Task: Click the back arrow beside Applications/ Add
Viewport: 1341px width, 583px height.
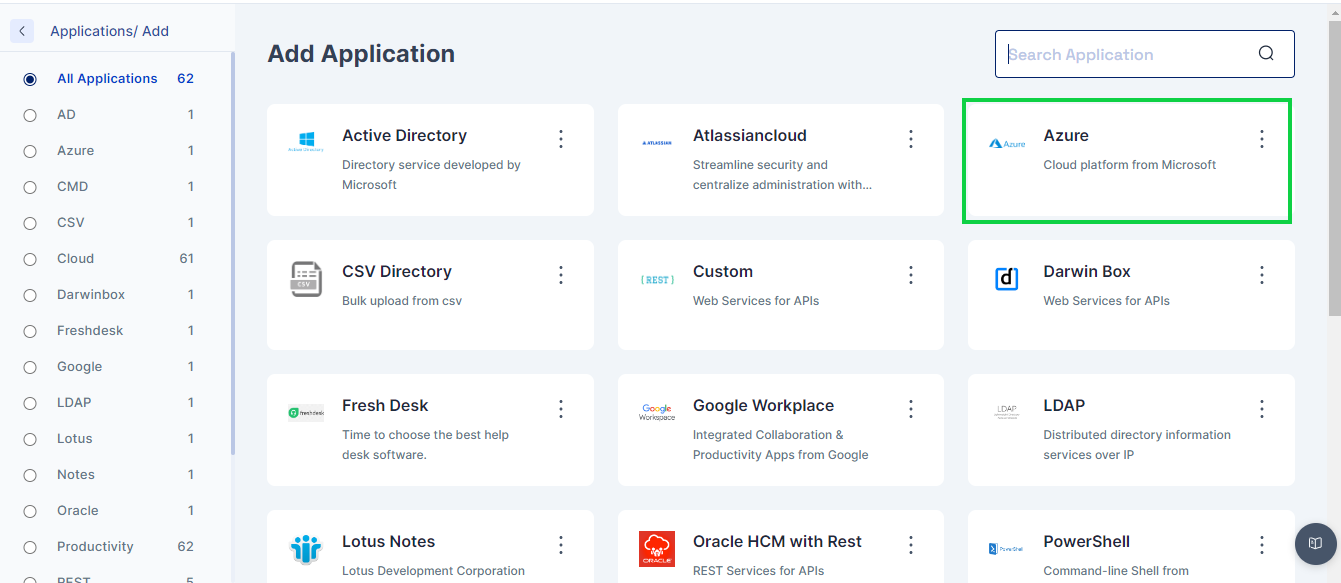Action: coord(22,31)
